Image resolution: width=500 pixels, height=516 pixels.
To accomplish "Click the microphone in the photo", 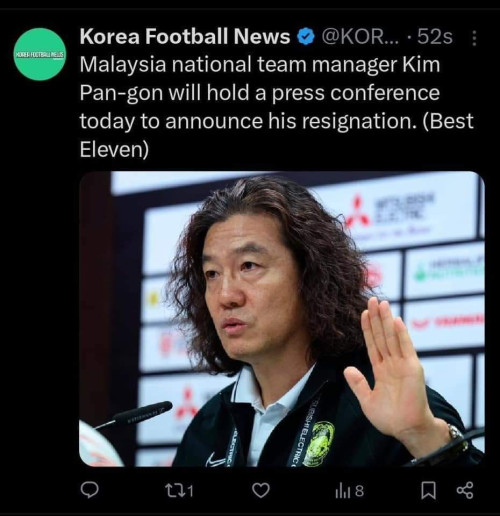I will coord(133,416).
